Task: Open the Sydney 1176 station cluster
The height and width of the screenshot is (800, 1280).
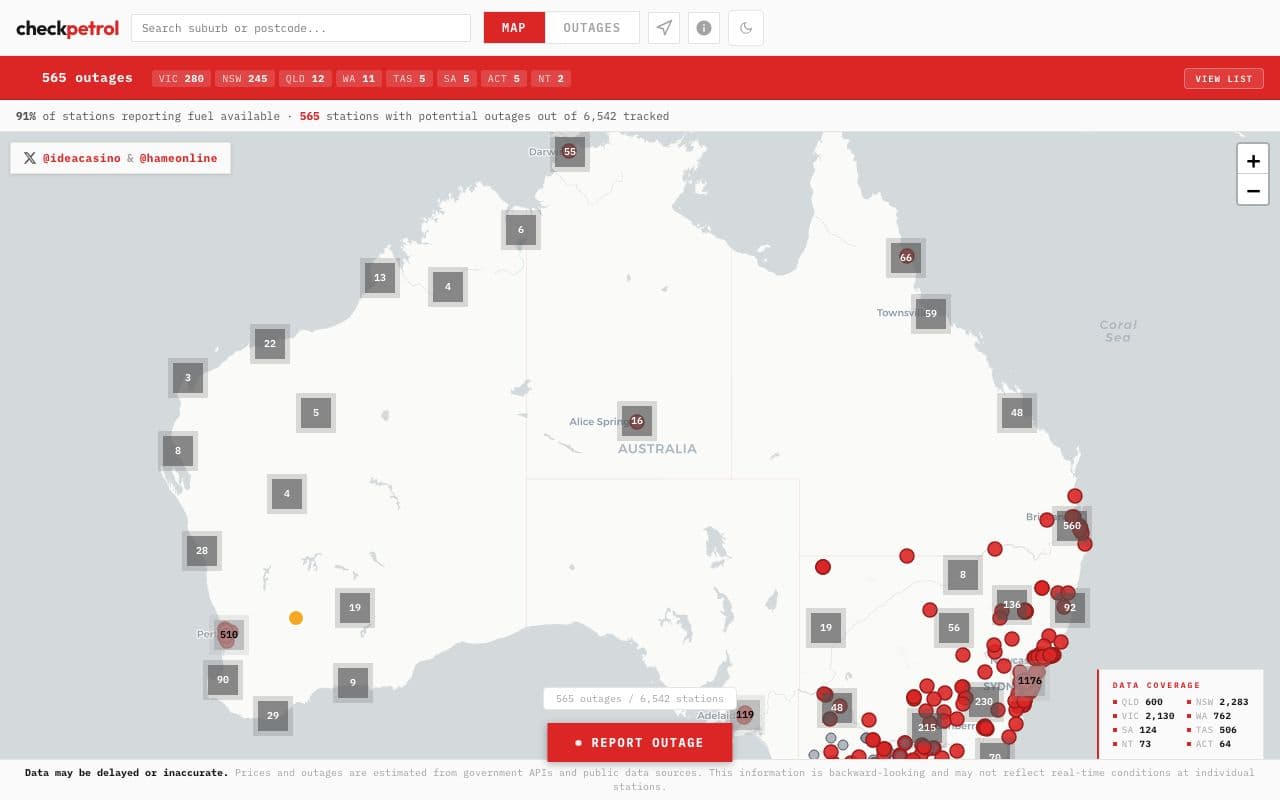Action: [1029, 680]
